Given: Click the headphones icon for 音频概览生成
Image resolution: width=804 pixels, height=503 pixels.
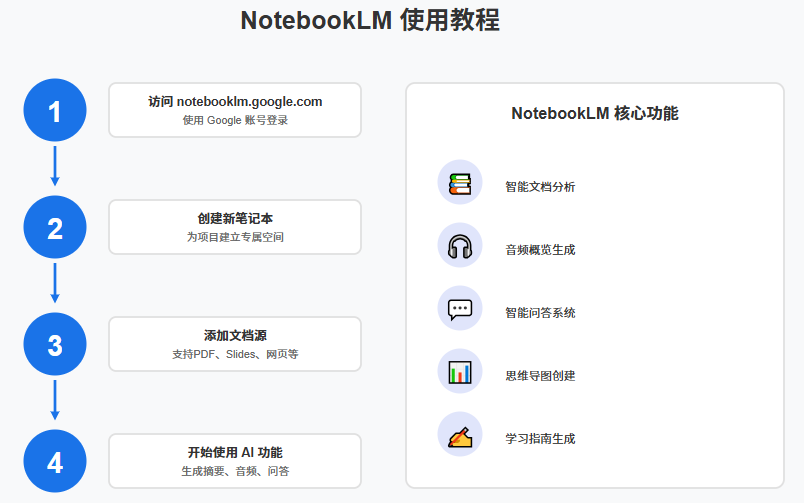Looking at the screenshot, I should tap(460, 247).
